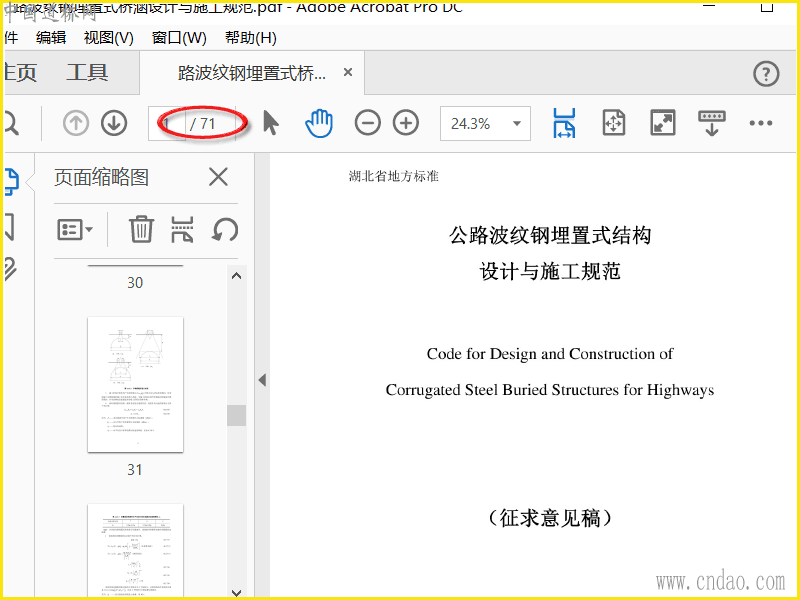Open the search magnifier tool
Viewport: 800px width, 600px height.
(11, 123)
